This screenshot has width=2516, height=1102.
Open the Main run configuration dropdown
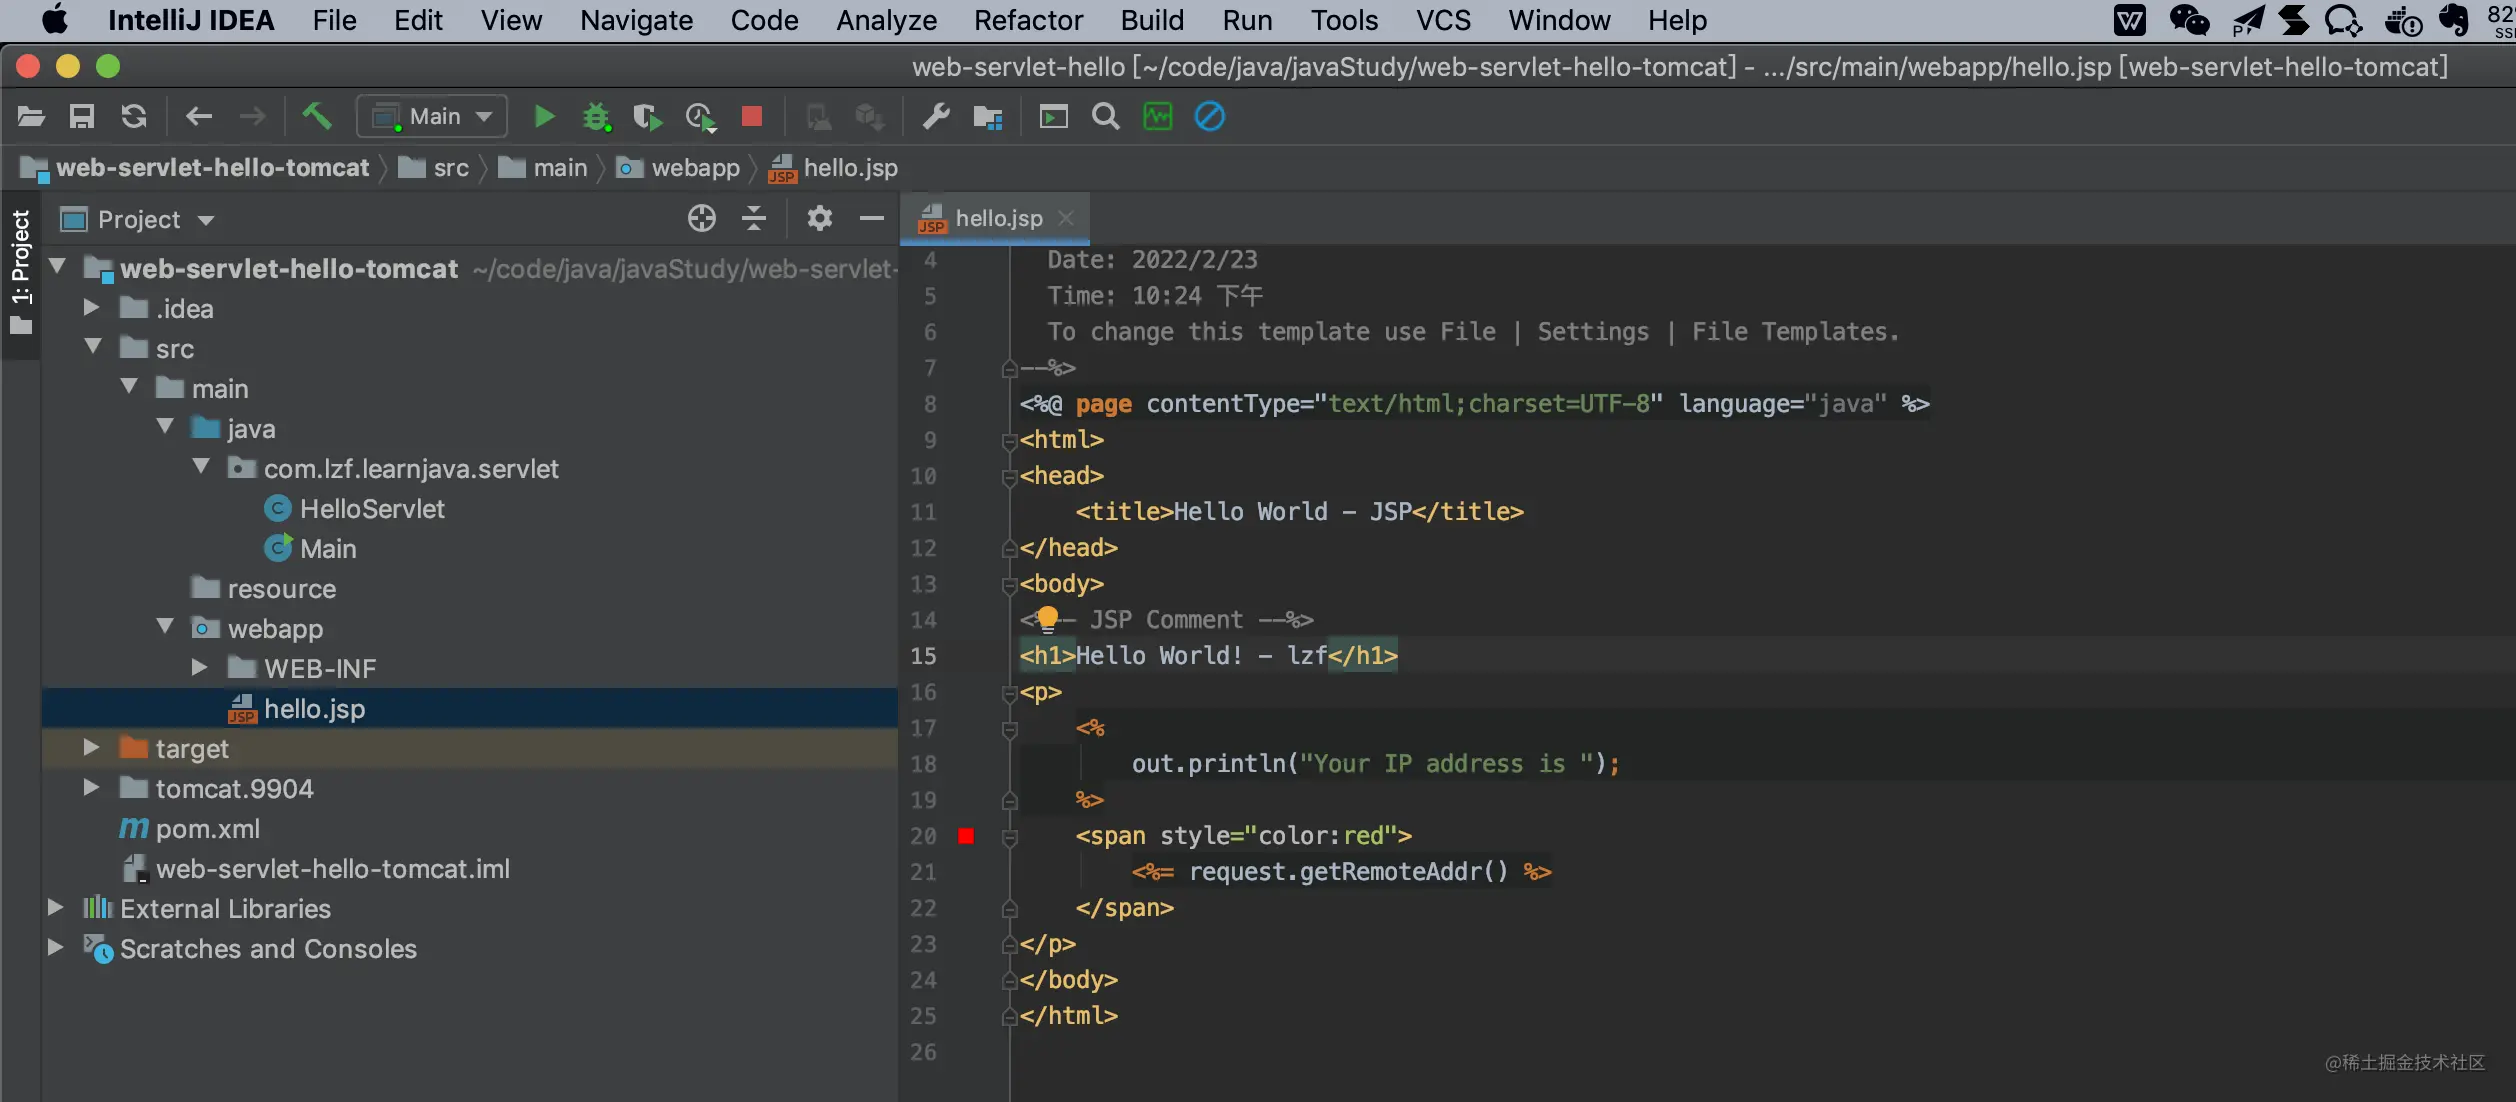[432, 117]
